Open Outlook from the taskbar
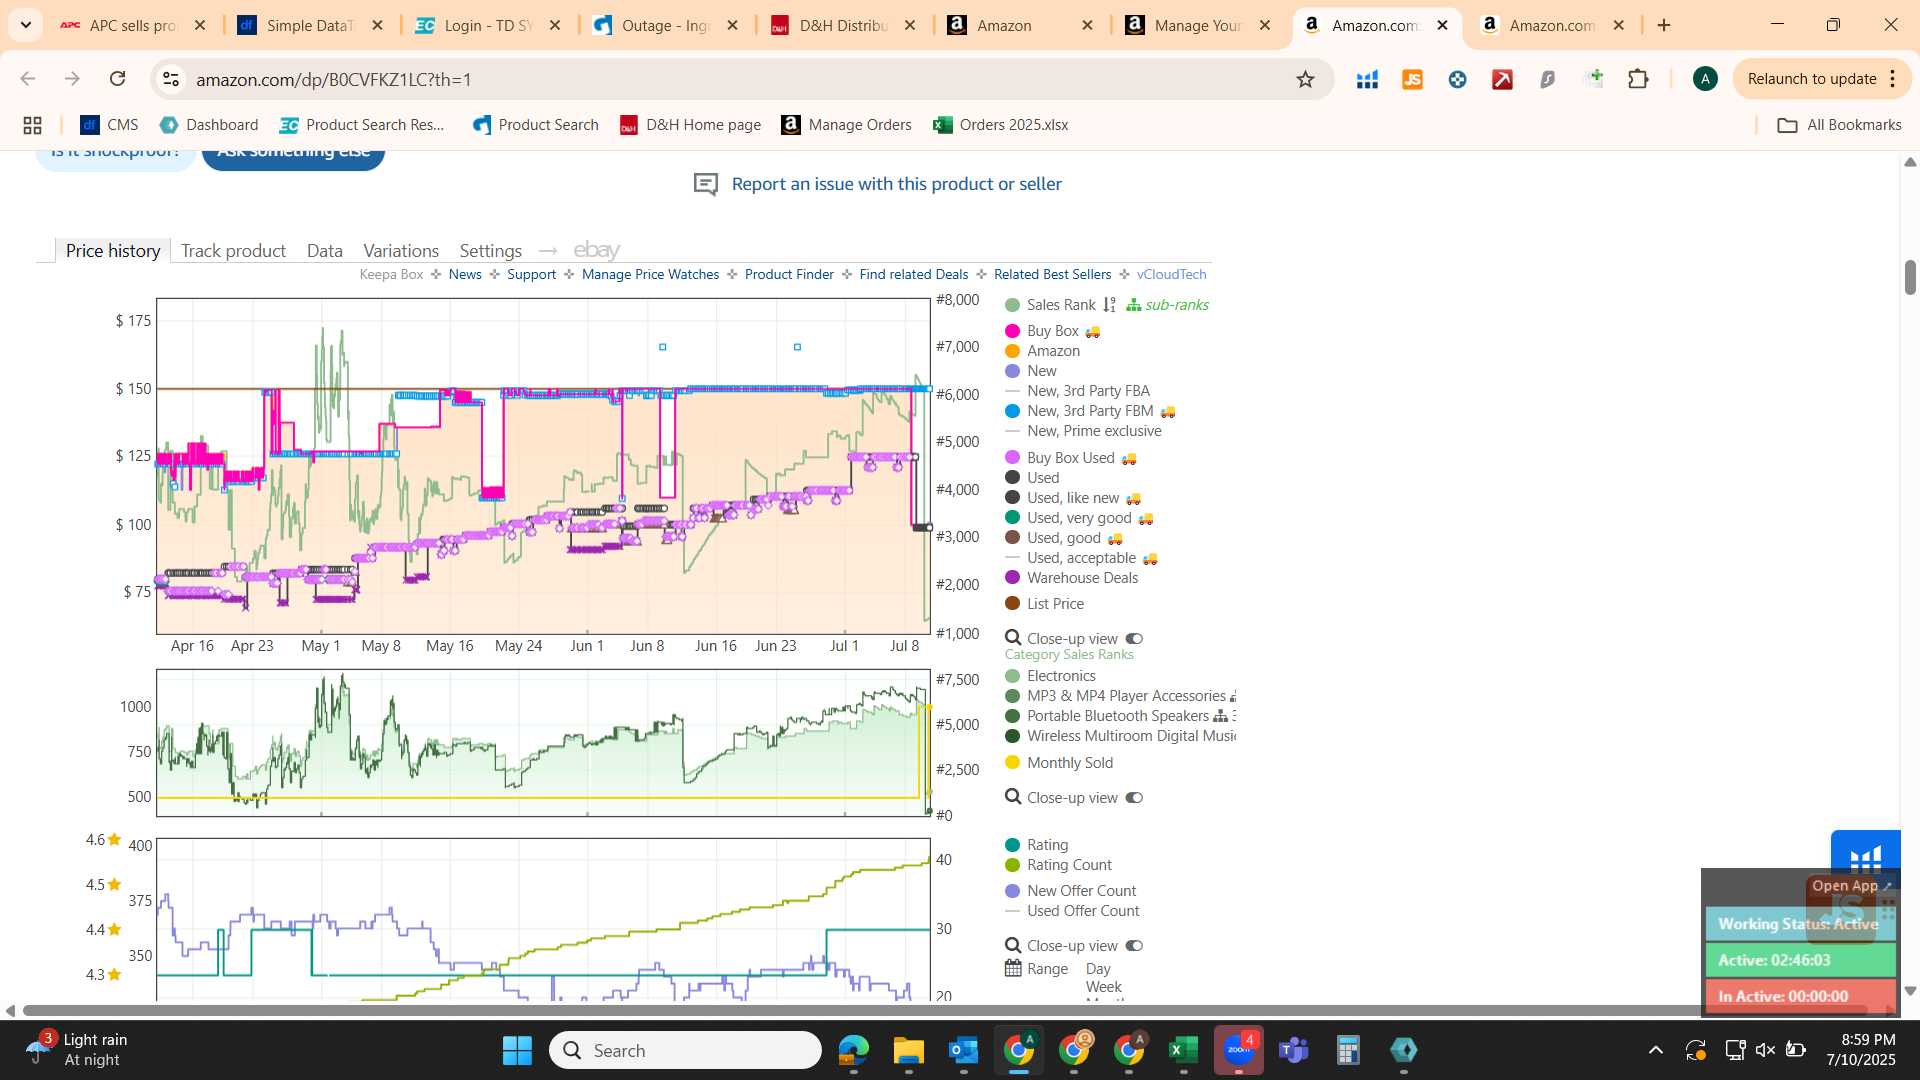Viewport: 1920px width, 1080px height. click(x=963, y=1050)
